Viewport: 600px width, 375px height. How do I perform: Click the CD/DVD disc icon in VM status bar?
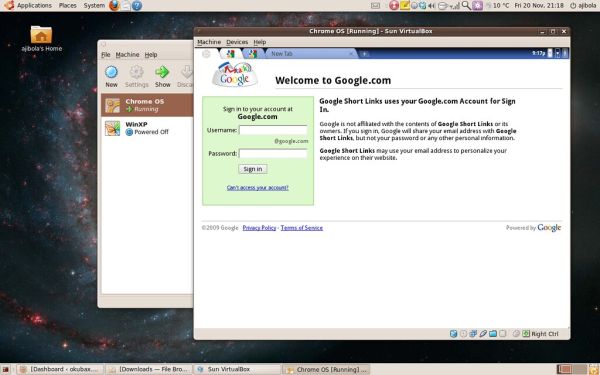tap(463, 334)
